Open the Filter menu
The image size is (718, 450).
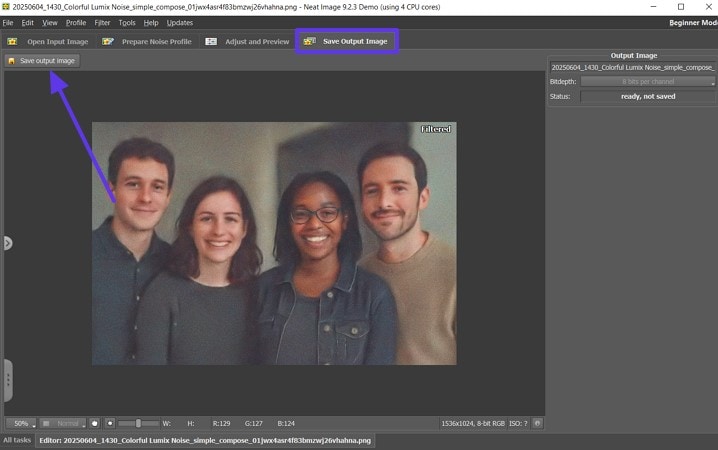coord(102,23)
